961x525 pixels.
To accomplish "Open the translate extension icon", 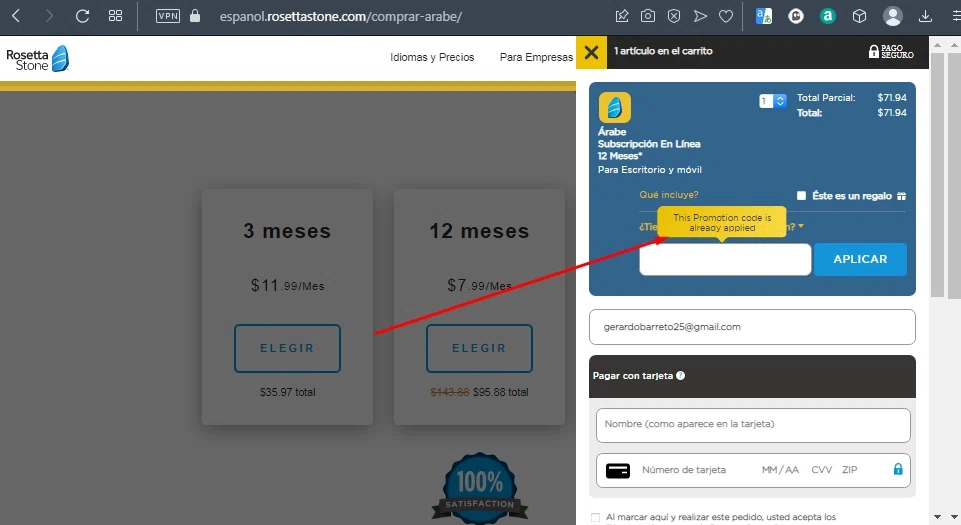I will 764,16.
